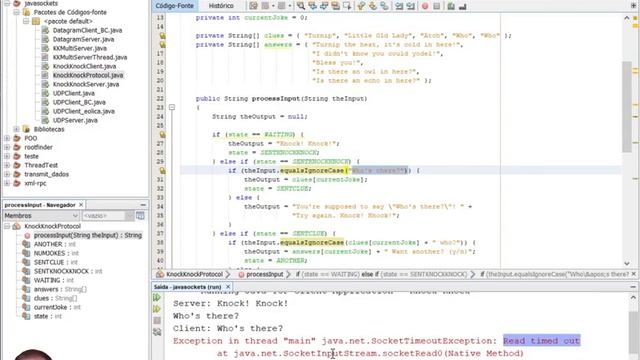
Task: Click the second green re-run with options arrow
Action: tap(157, 309)
